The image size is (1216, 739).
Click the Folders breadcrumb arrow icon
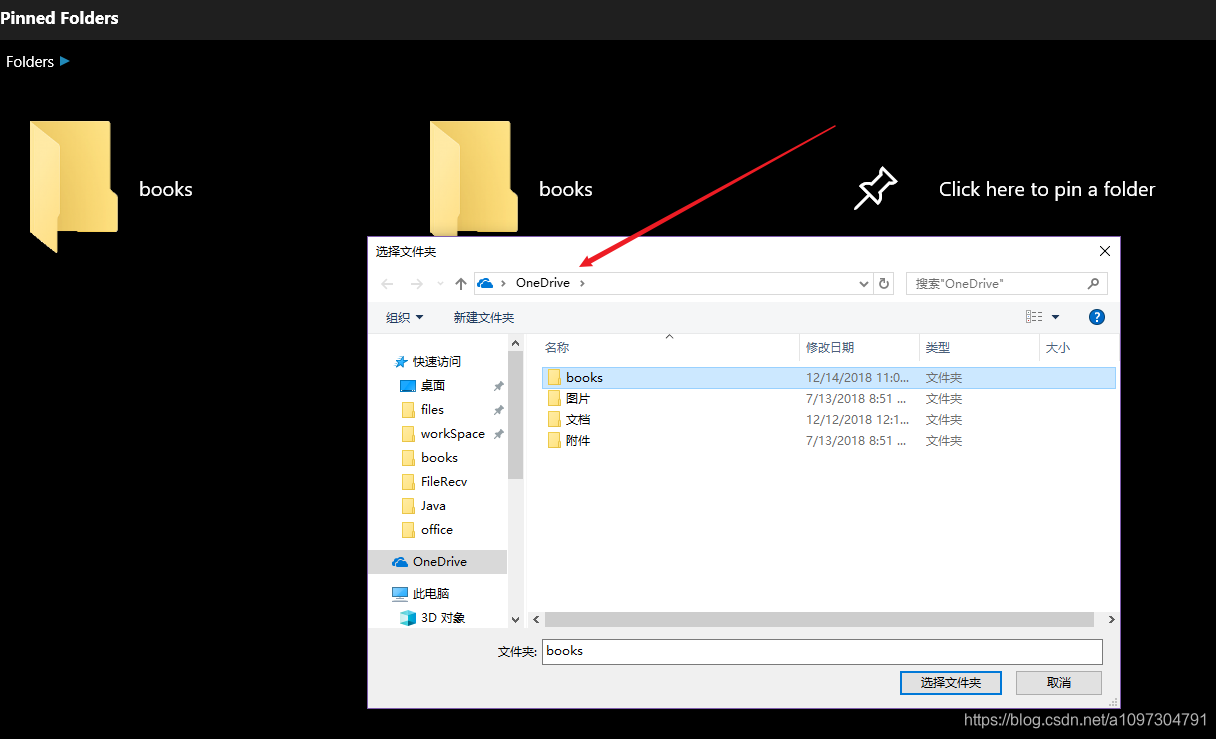coord(65,62)
